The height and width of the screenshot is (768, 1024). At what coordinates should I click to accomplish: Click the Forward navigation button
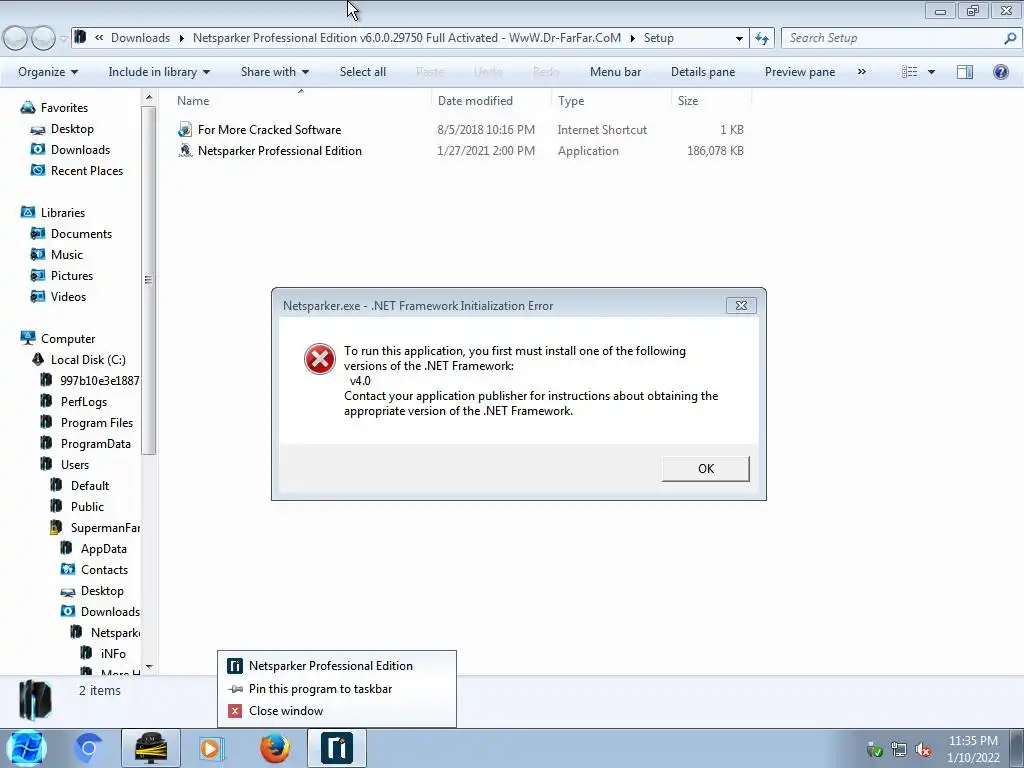(x=43, y=39)
